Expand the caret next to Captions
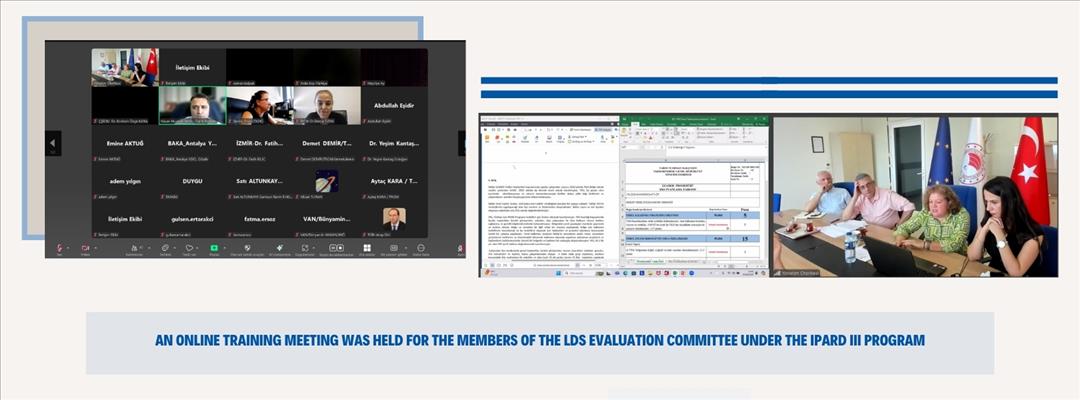This screenshot has width=1080, height=400. [406, 247]
